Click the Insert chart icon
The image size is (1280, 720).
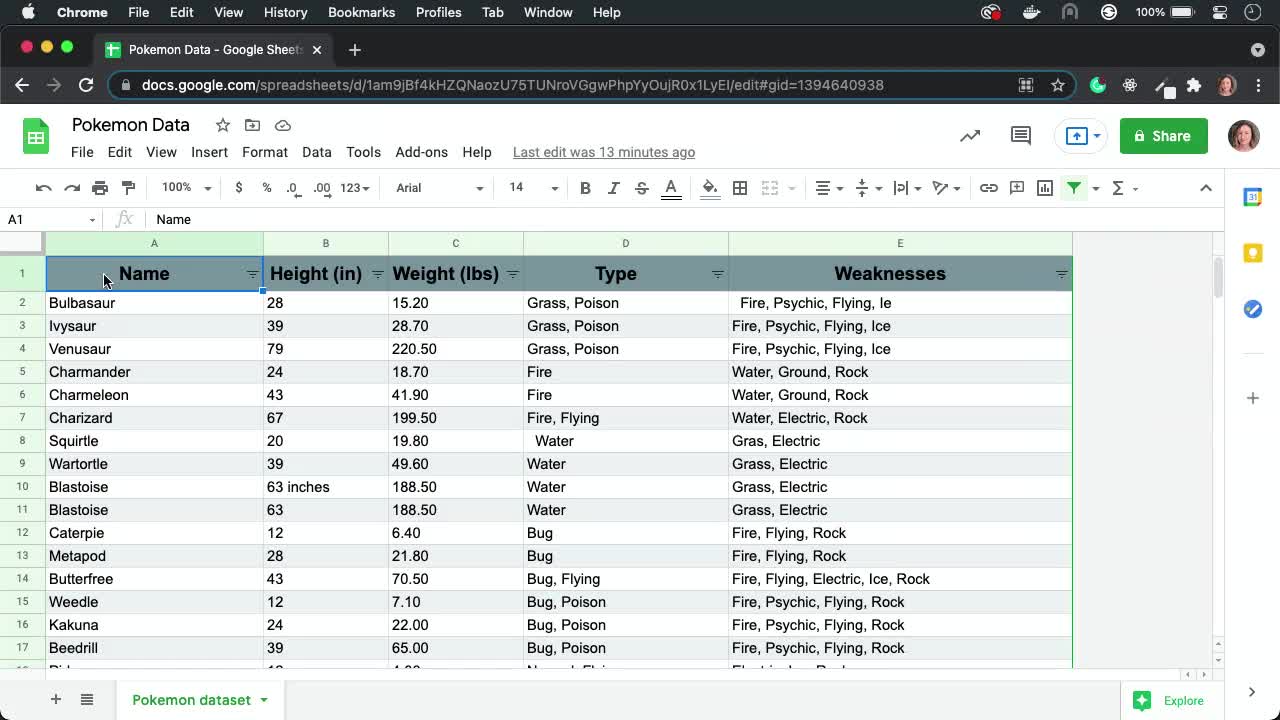pos(1045,188)
